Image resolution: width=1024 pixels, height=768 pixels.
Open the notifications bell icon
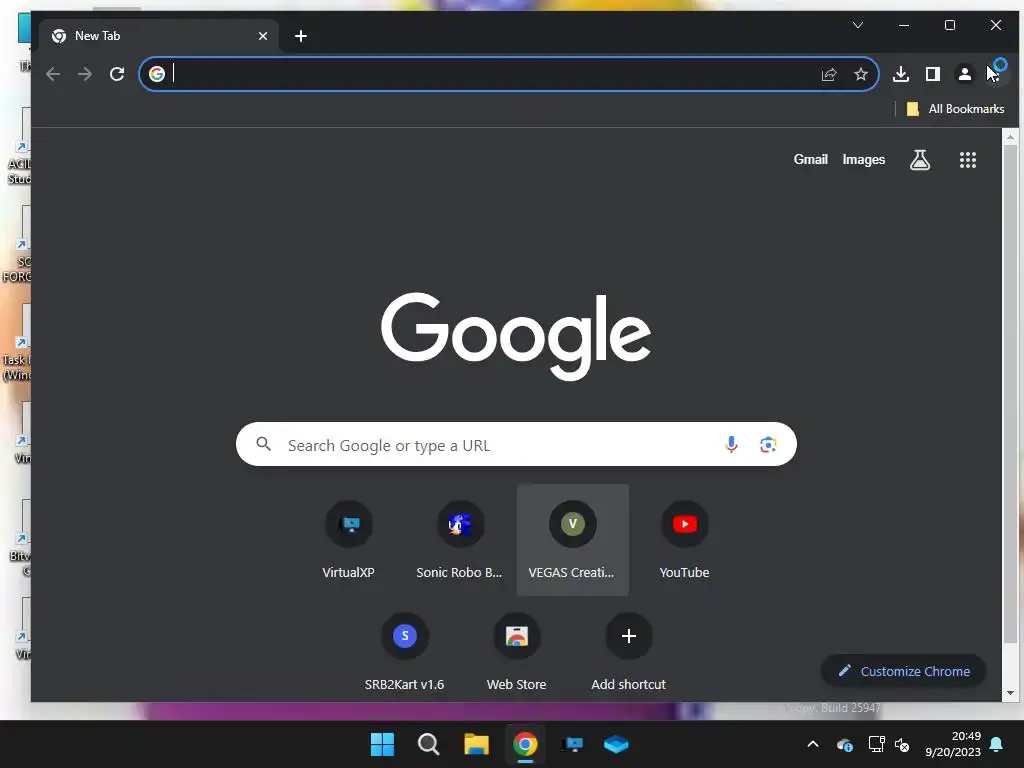tap(997, 744)
